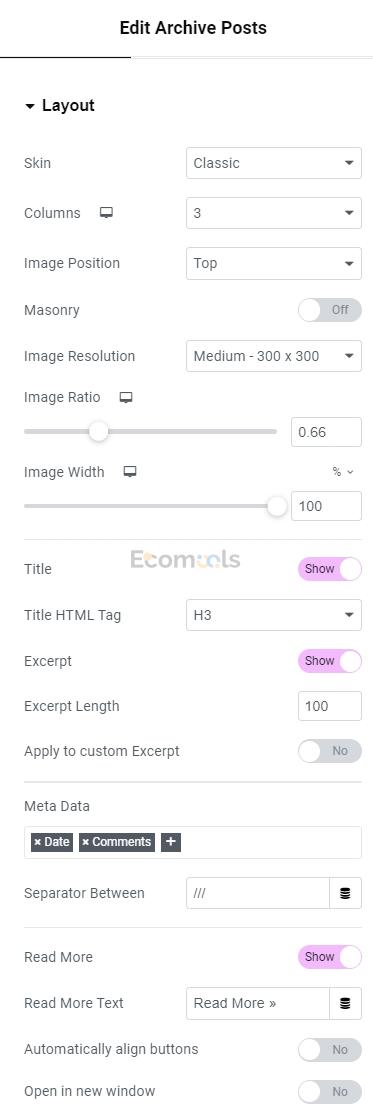Screen dimensions: 373x1120
Task: Change the Image Width unit selector
Action: point(343,472)
